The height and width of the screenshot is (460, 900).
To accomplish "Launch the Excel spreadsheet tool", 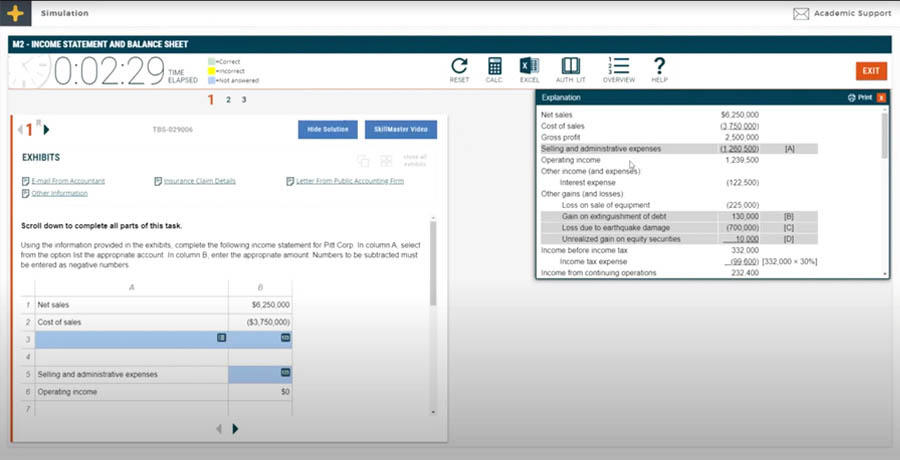I will click(x=529, y=67).
